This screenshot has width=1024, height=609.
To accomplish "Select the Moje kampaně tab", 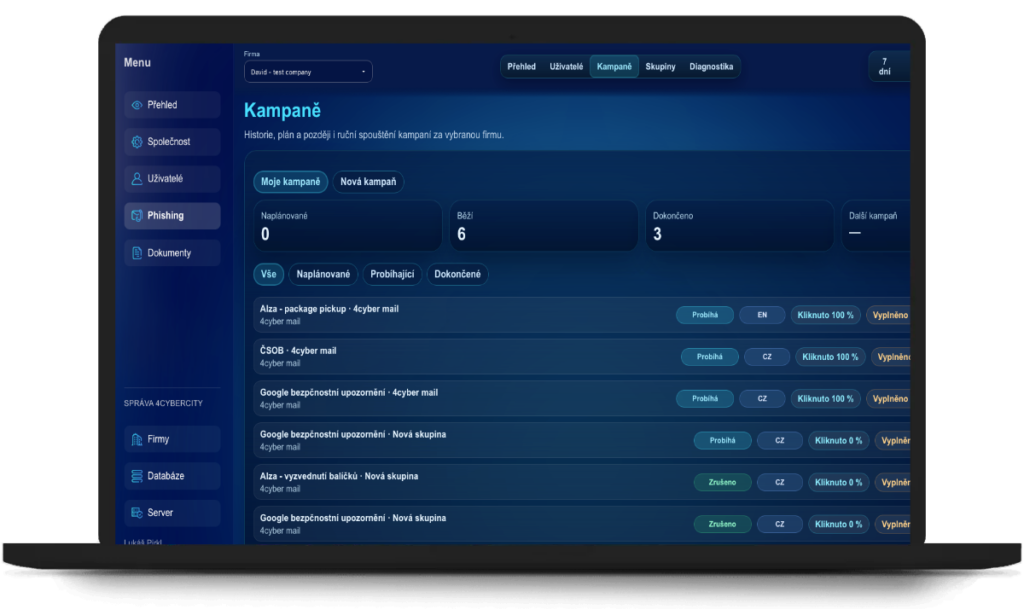I will pos(291,181).
